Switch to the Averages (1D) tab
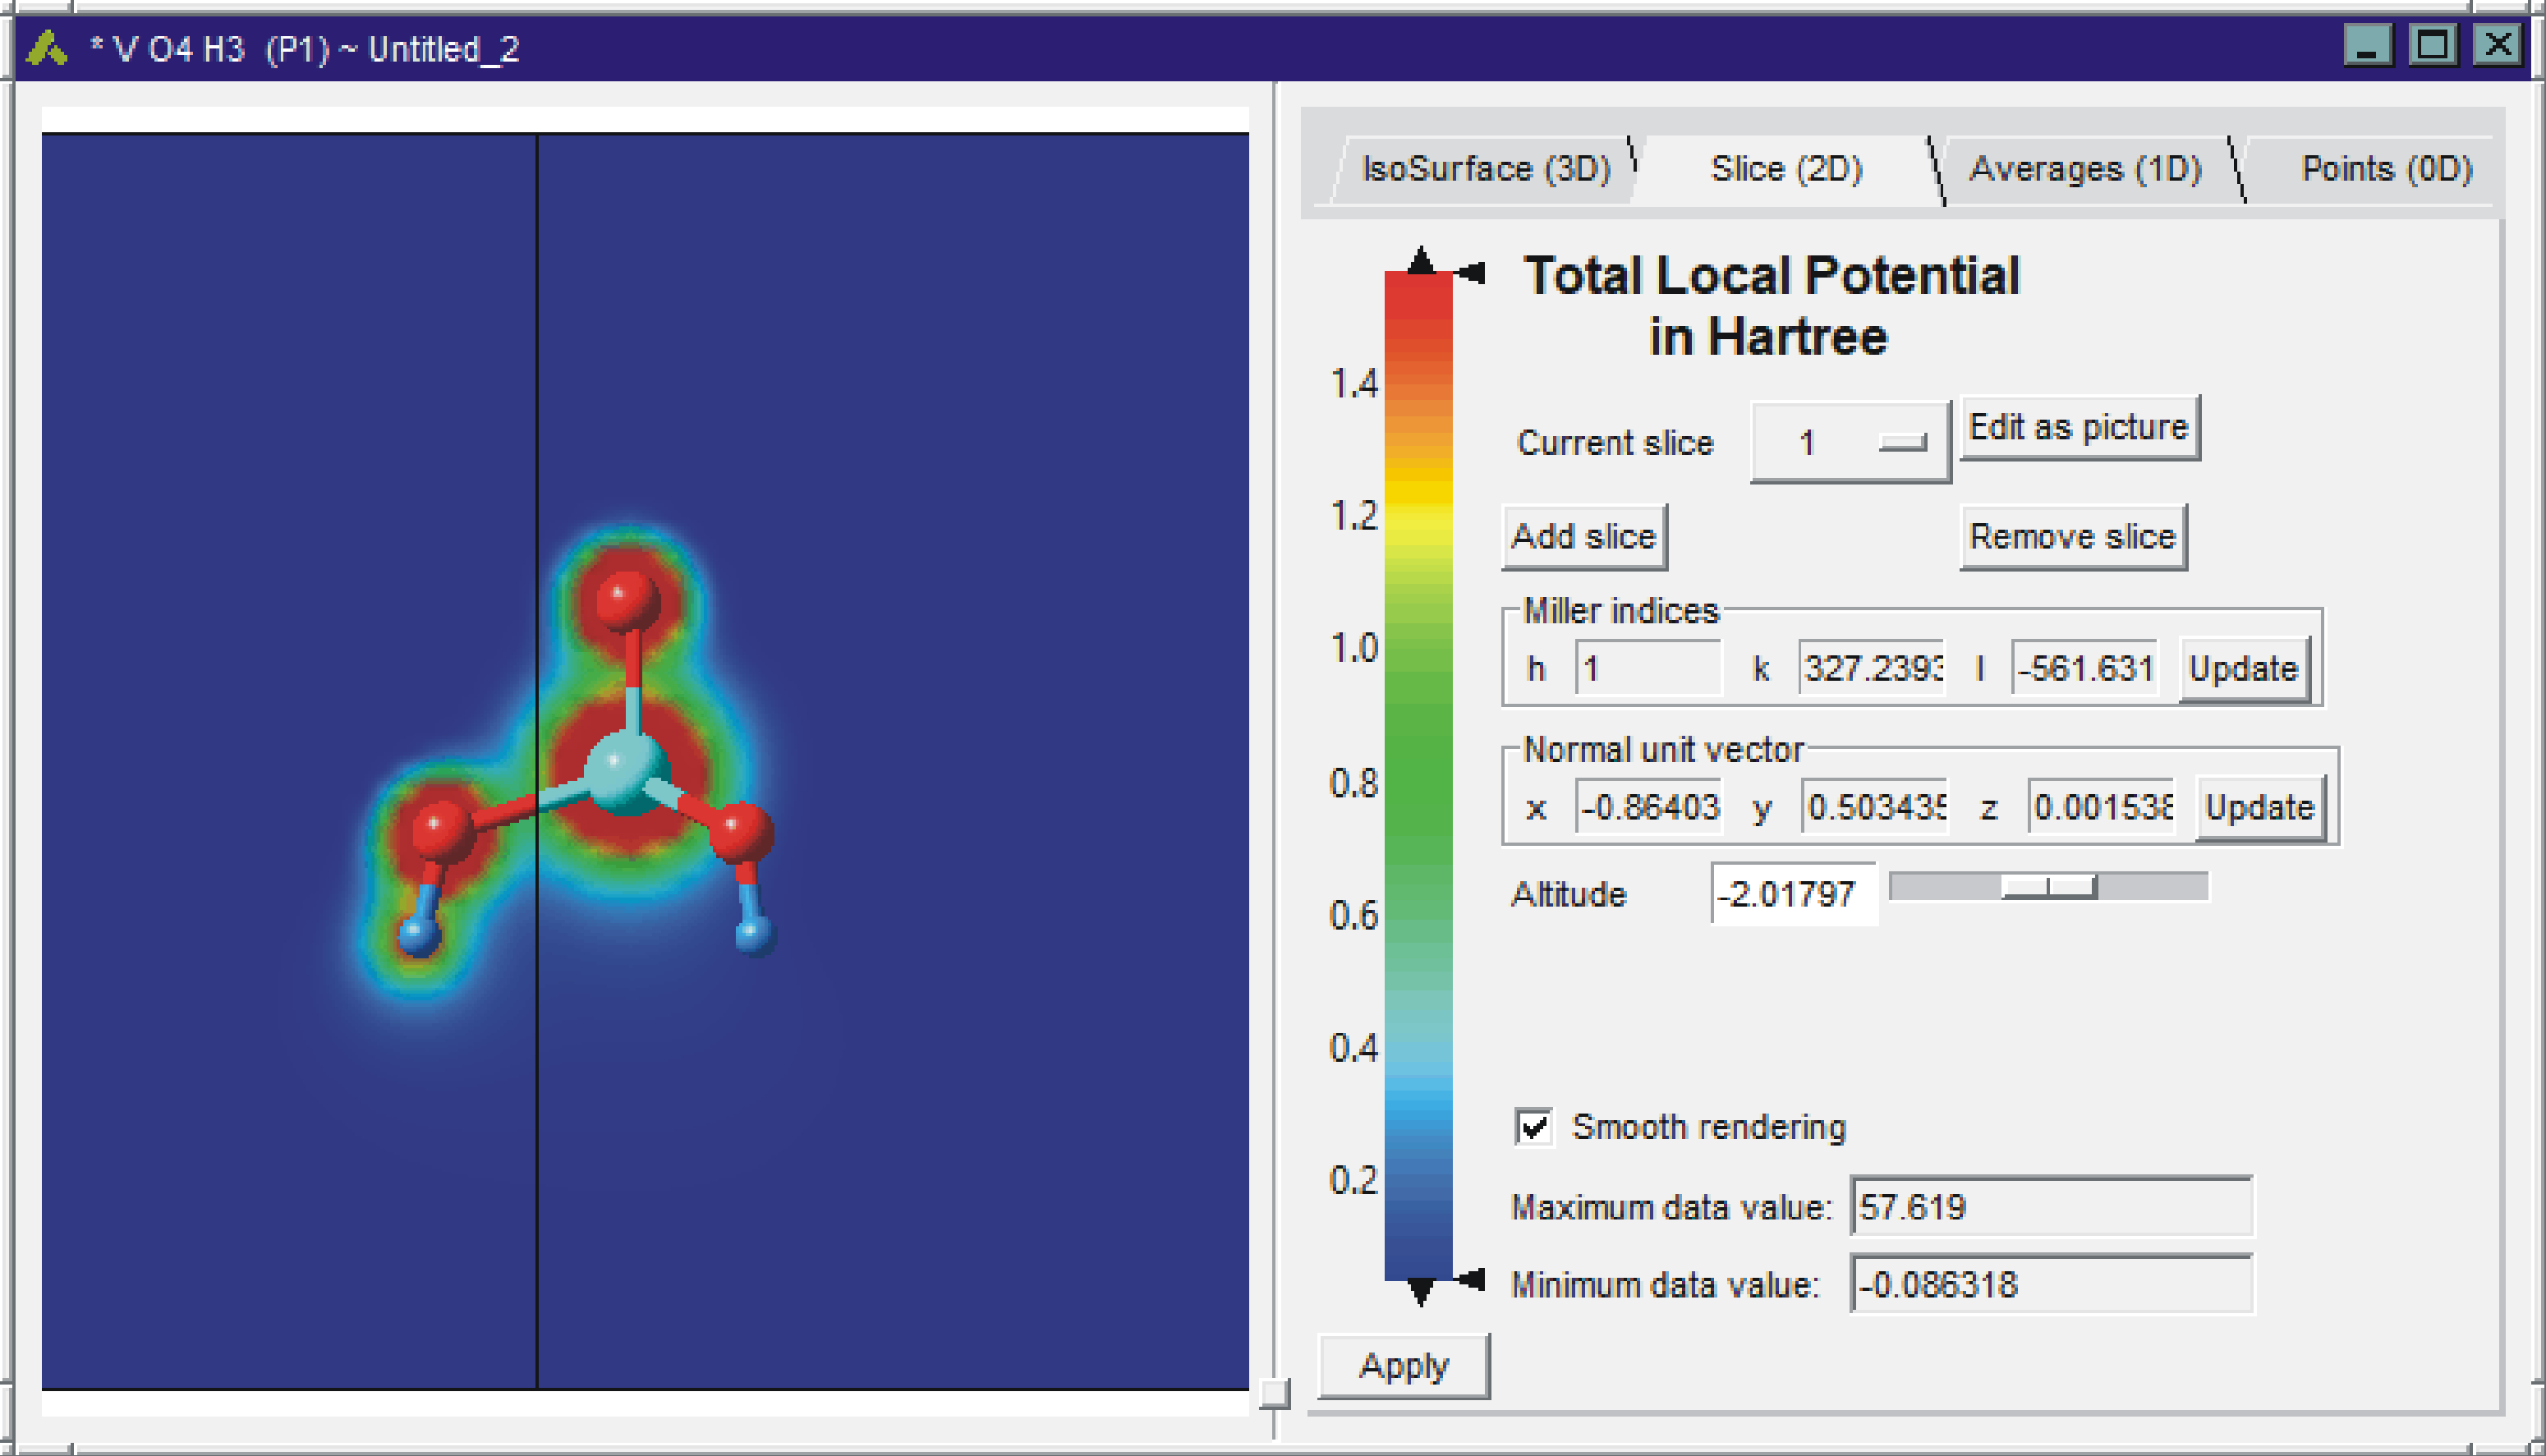The image size is (2546, 1456). pyautogui.click(x=2088, y=168)
